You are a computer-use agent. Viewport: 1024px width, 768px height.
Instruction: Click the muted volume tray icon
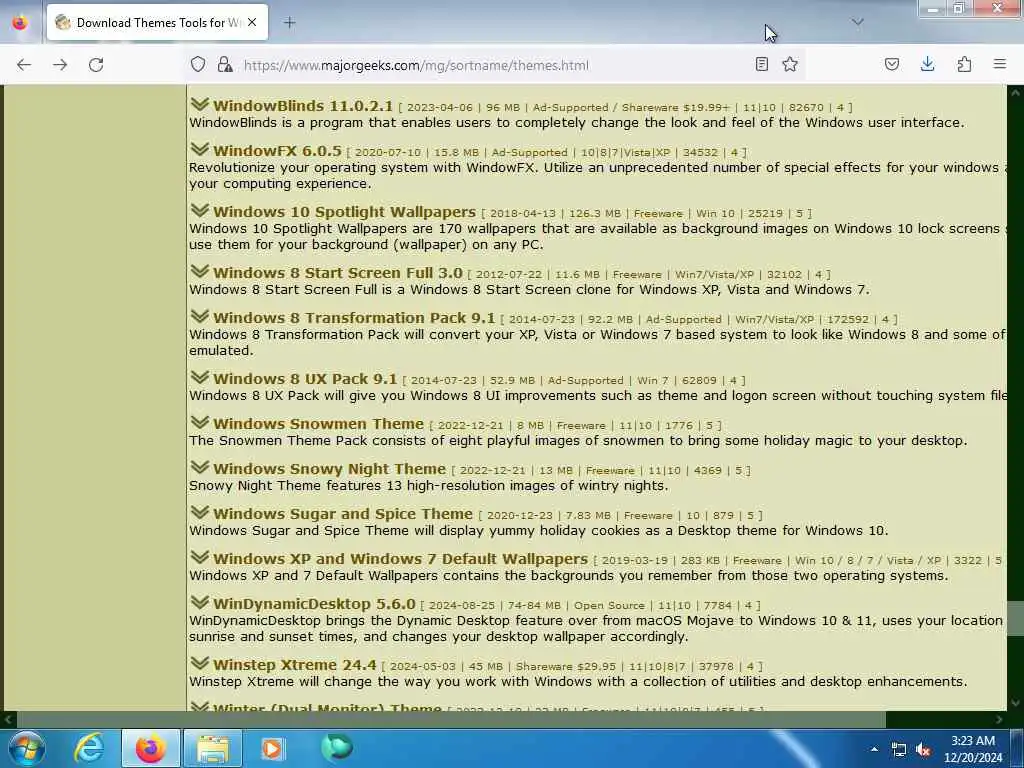(x=923, y=750)
